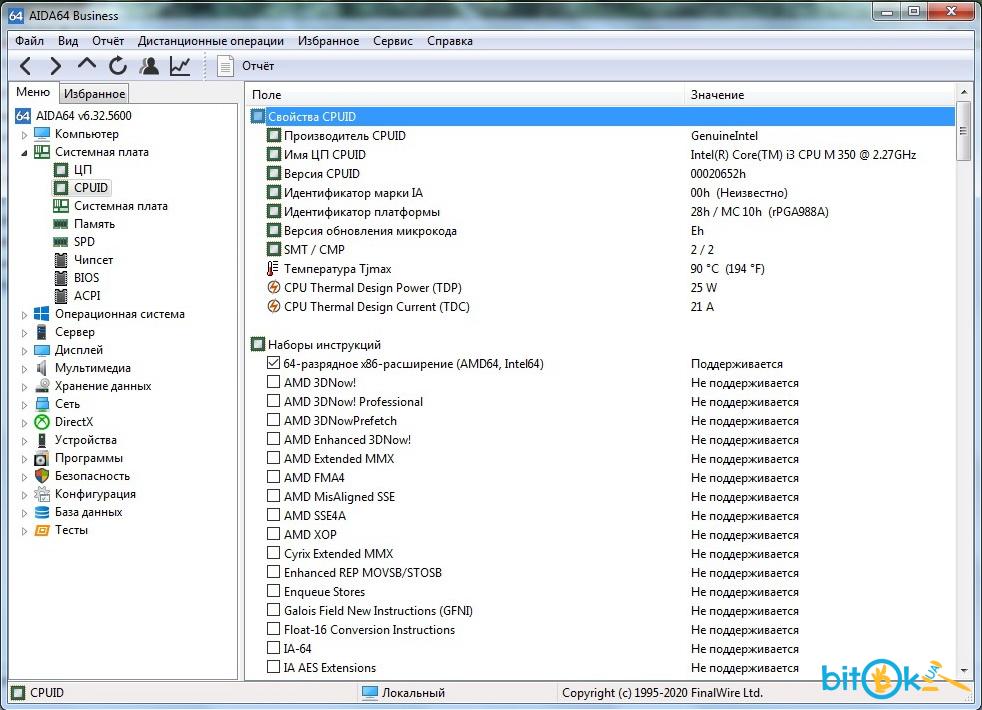982x710 pixels.
Task: Expand the Устройства tree node arrow
Action: (x=24, y=441)
